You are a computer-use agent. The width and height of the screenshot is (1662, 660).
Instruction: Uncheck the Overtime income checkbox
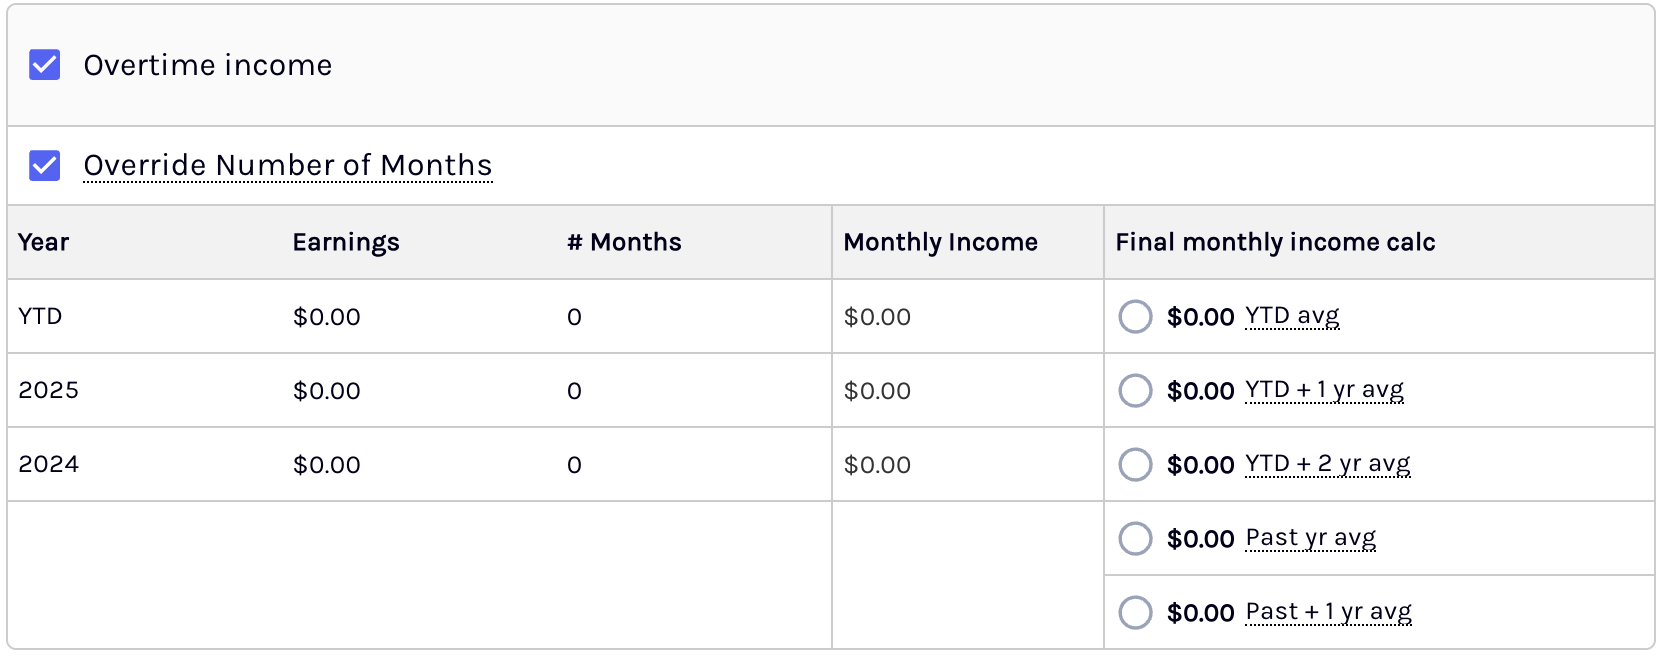(45, 65)
